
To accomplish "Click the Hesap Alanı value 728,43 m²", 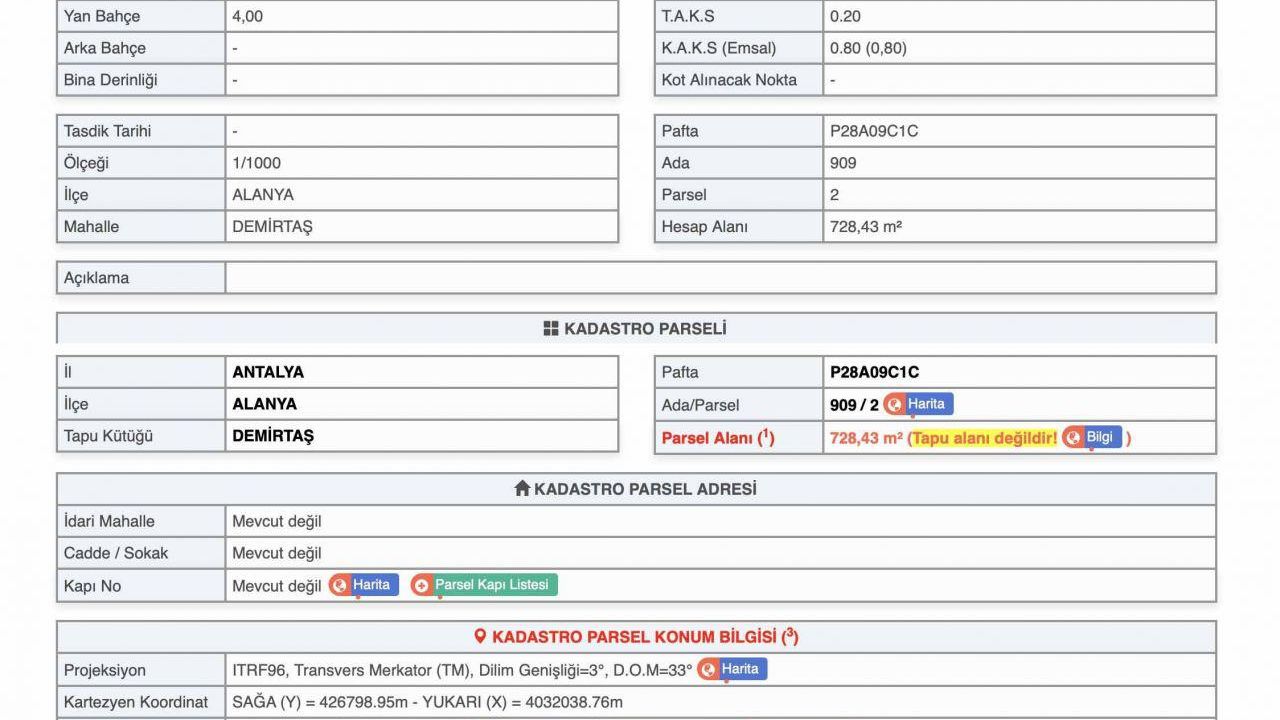I will click(x=866, y=227).
